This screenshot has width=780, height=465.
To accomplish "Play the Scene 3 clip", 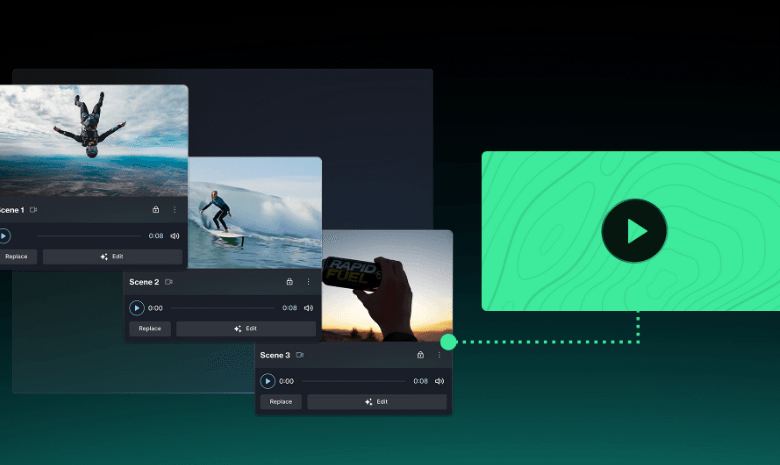I will tap(268, 381).
